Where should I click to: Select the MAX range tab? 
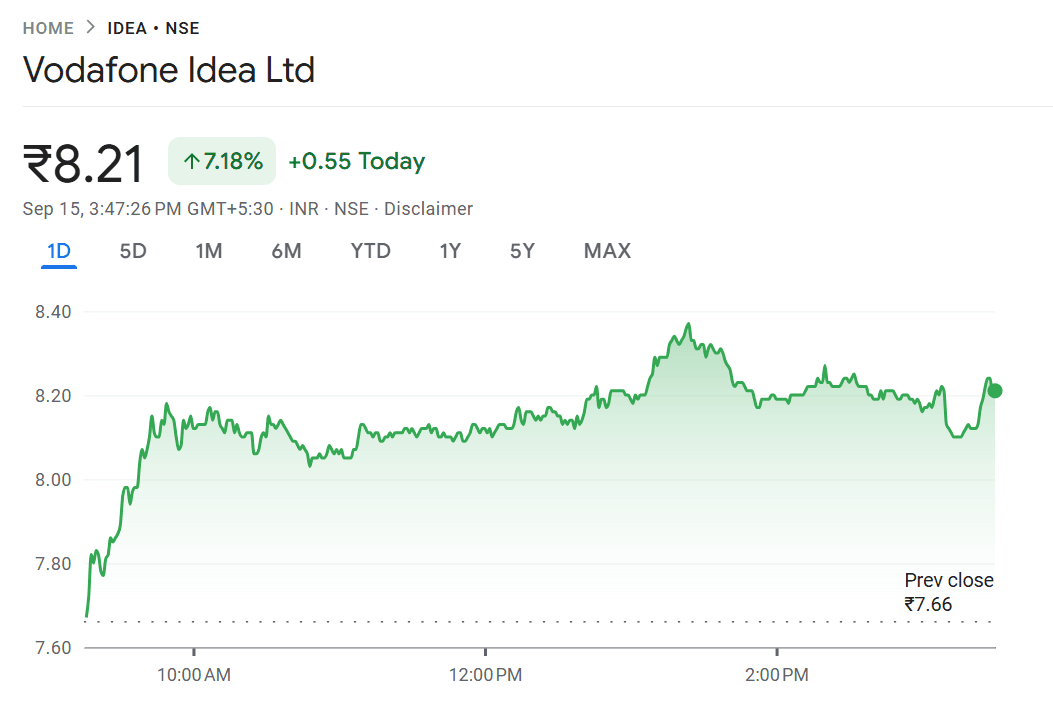coord(607,251)
